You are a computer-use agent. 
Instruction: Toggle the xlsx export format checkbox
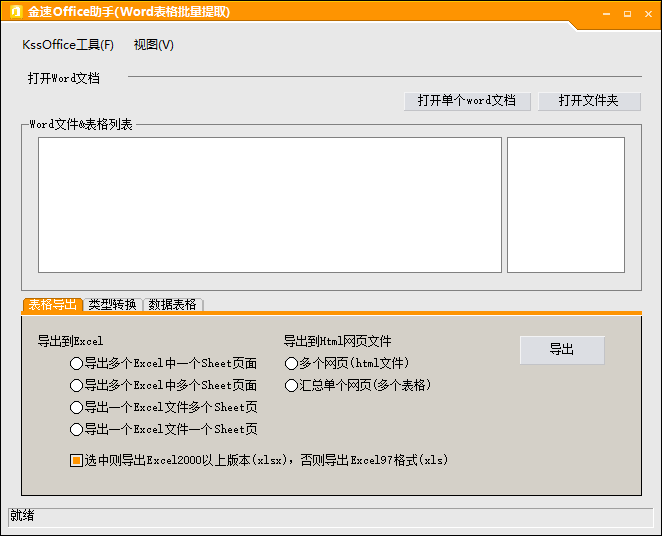click(x=76, y=460)
